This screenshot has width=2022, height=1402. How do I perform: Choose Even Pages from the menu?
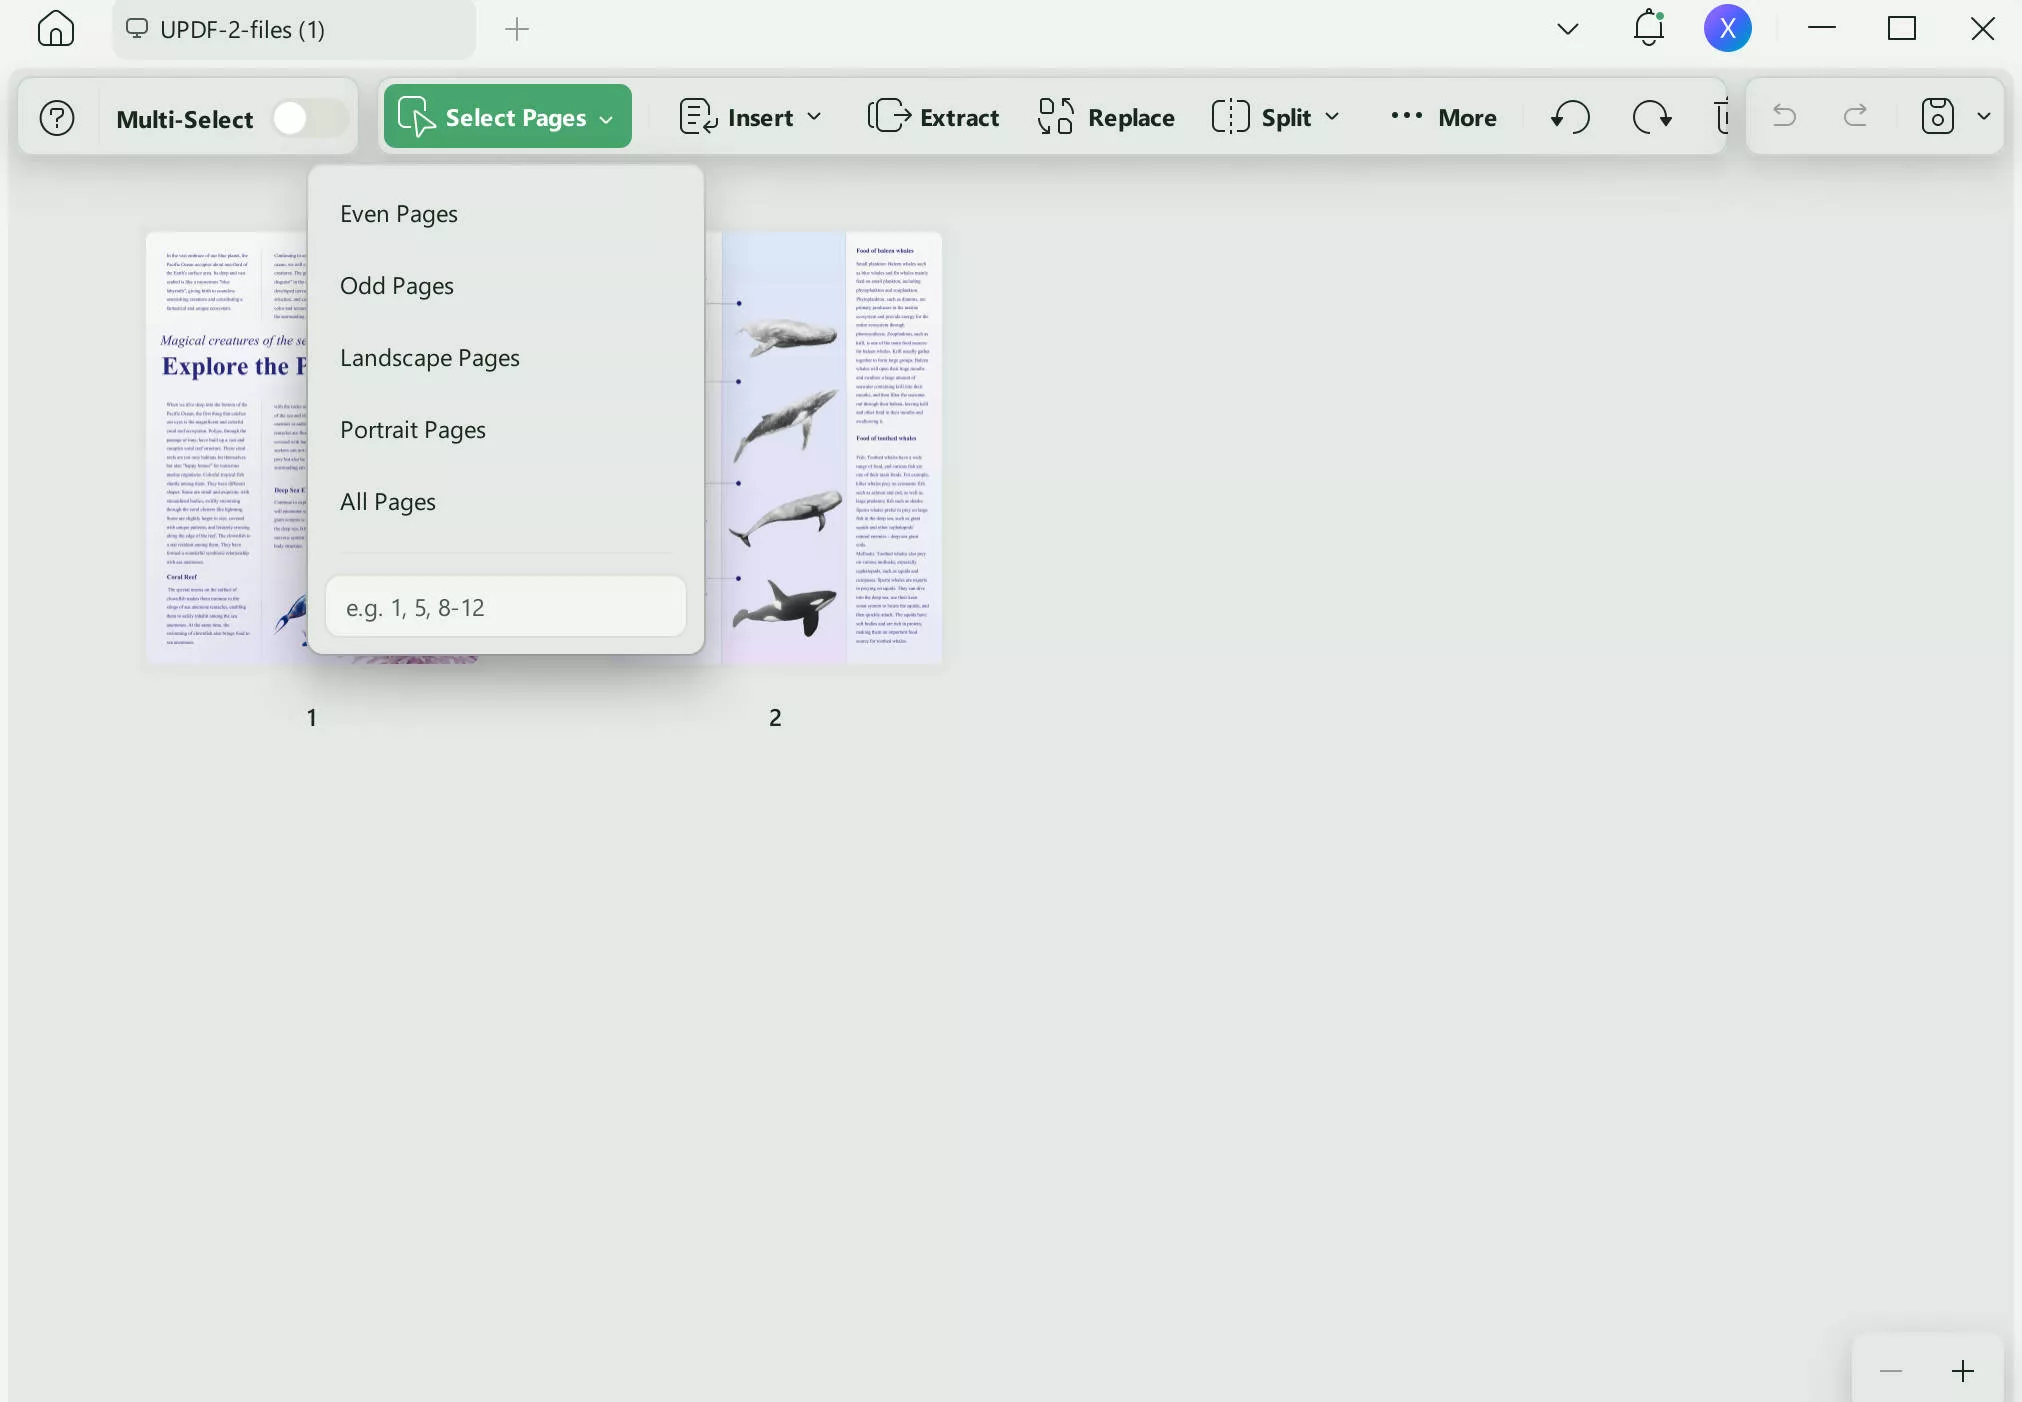tap(398, 213)
